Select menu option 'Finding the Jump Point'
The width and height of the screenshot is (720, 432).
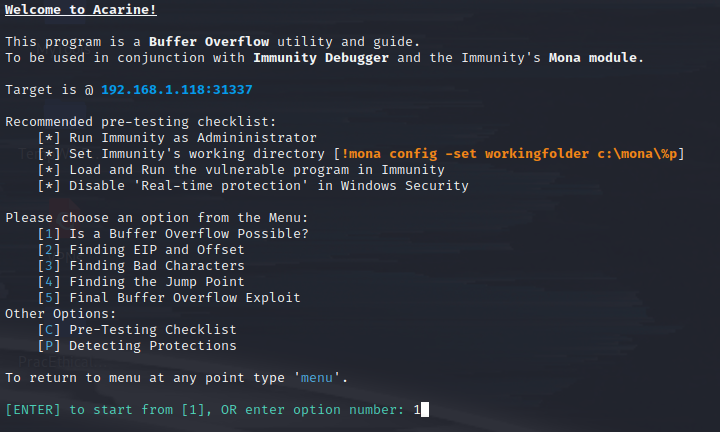(x=157, y=282)
